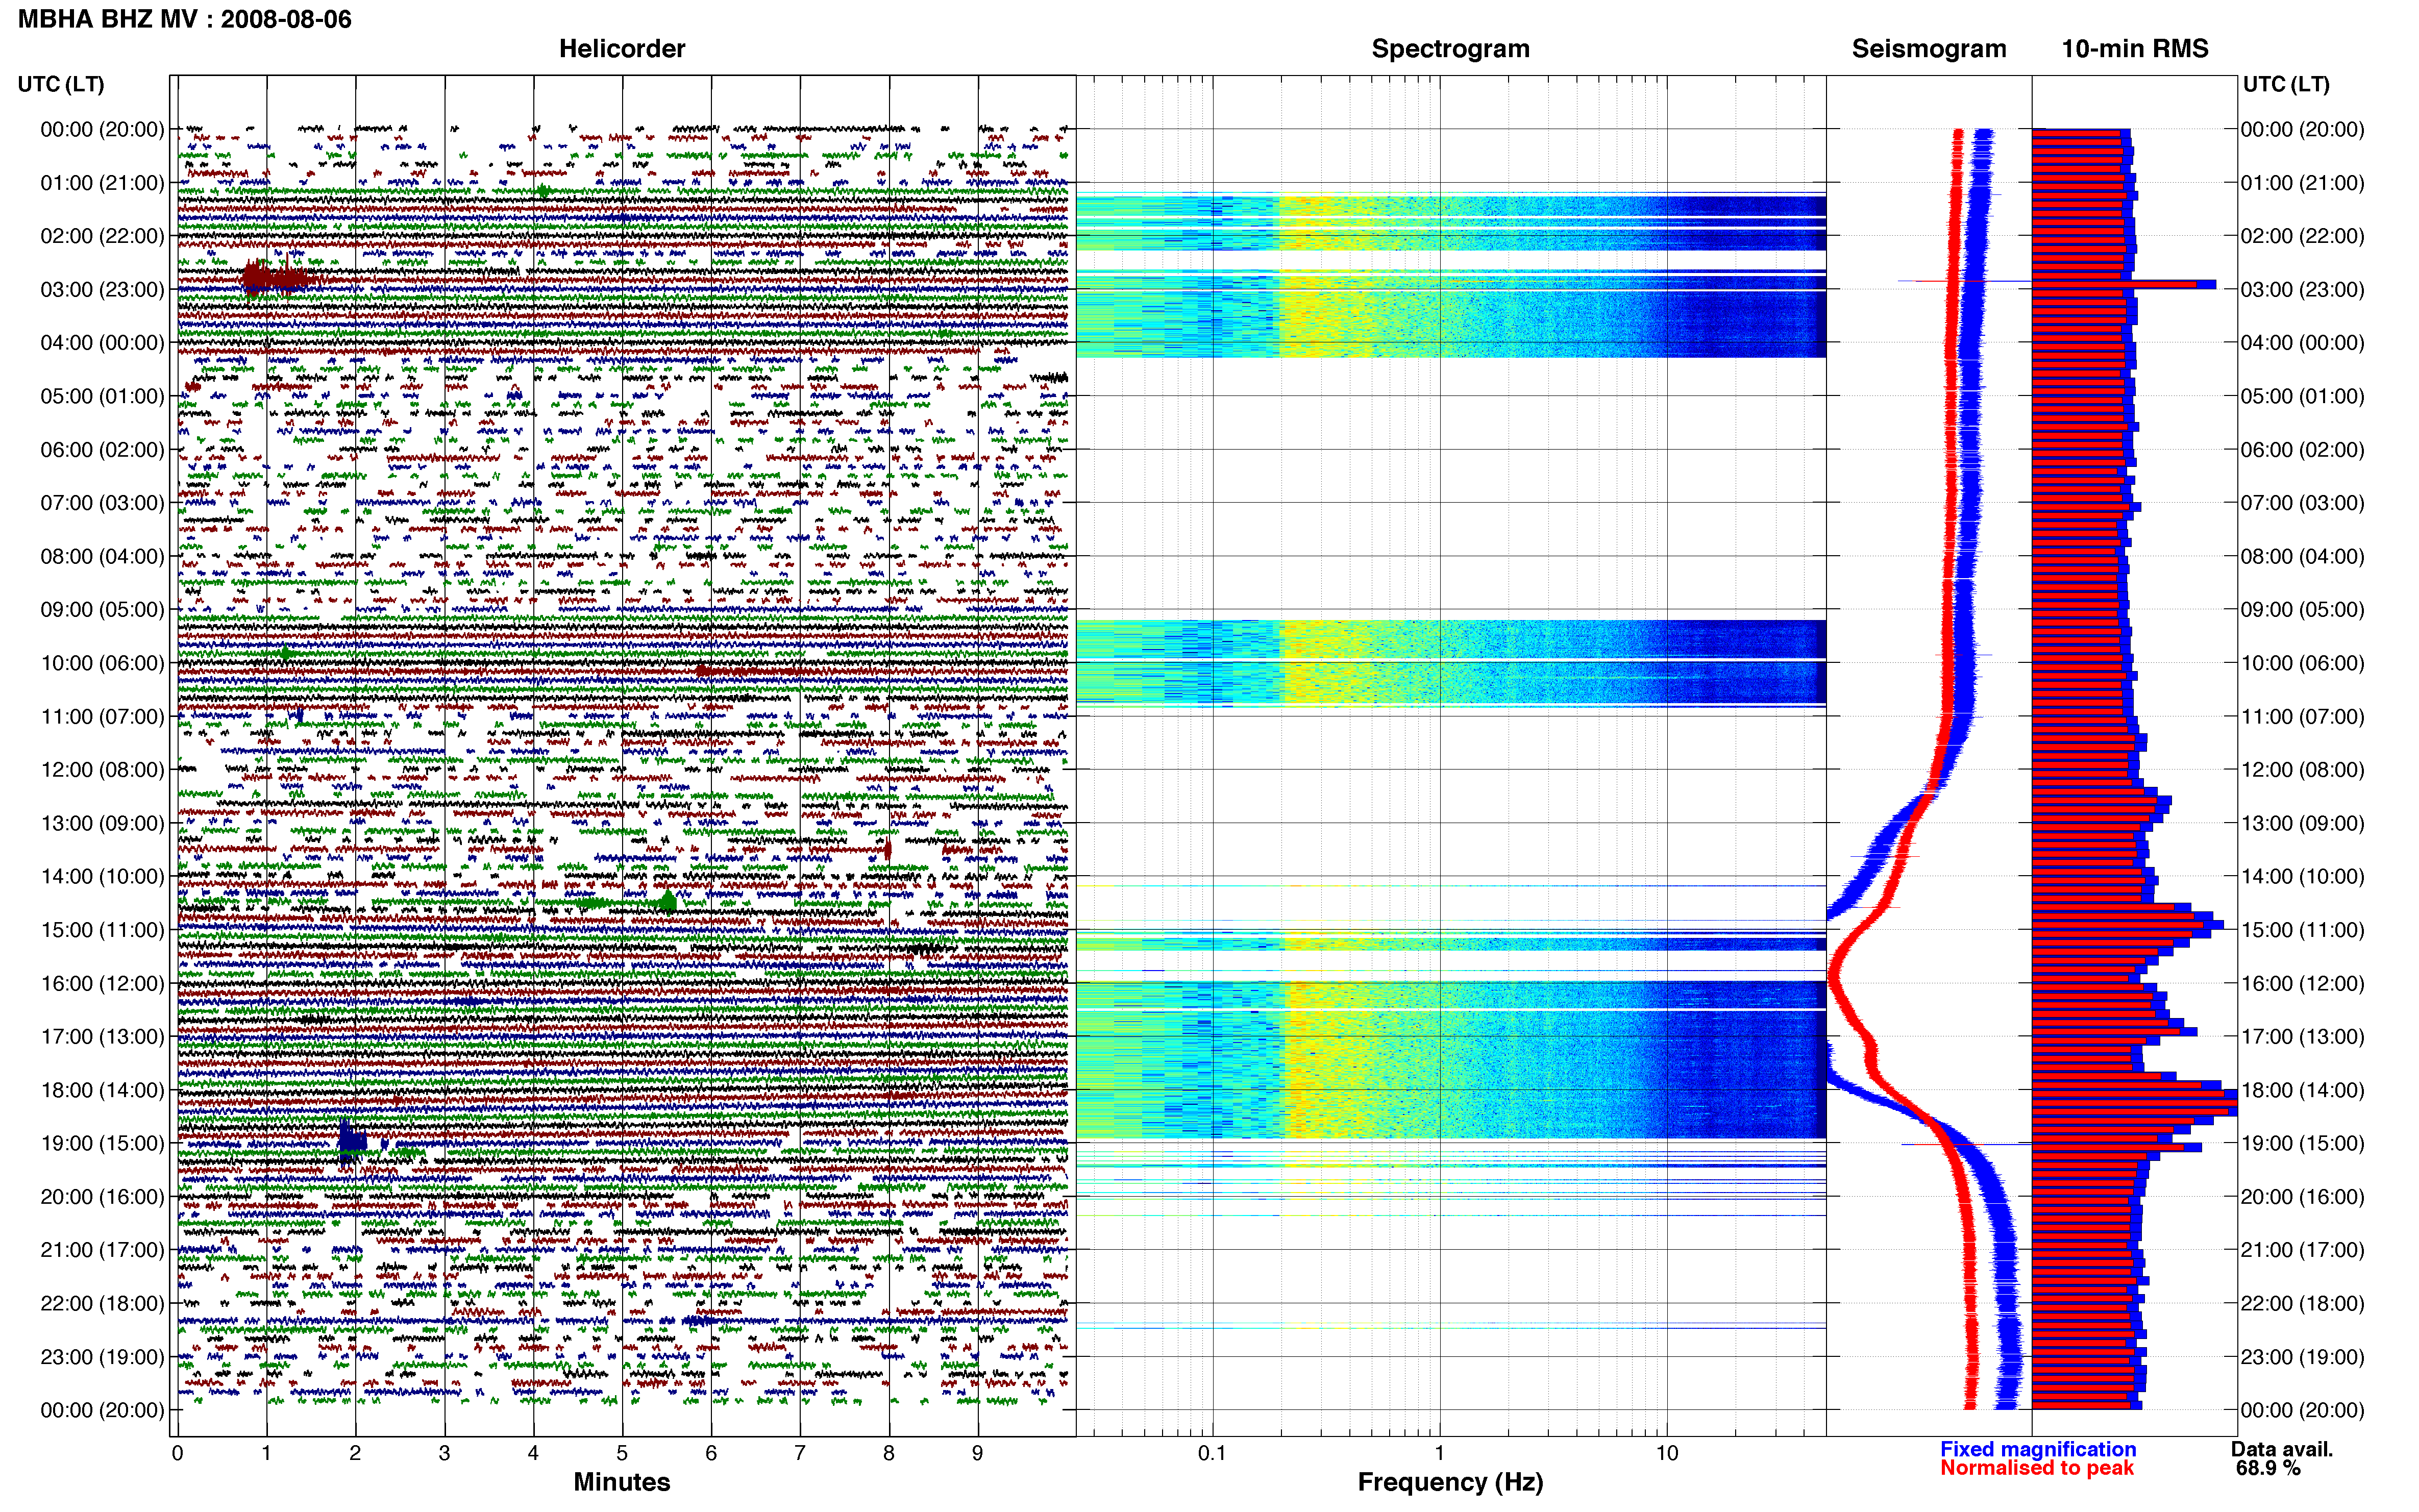Click minute tick '9' on helicorder axis
The width and height of the screenshot is (2419, 1512).
pos(977,1453)
